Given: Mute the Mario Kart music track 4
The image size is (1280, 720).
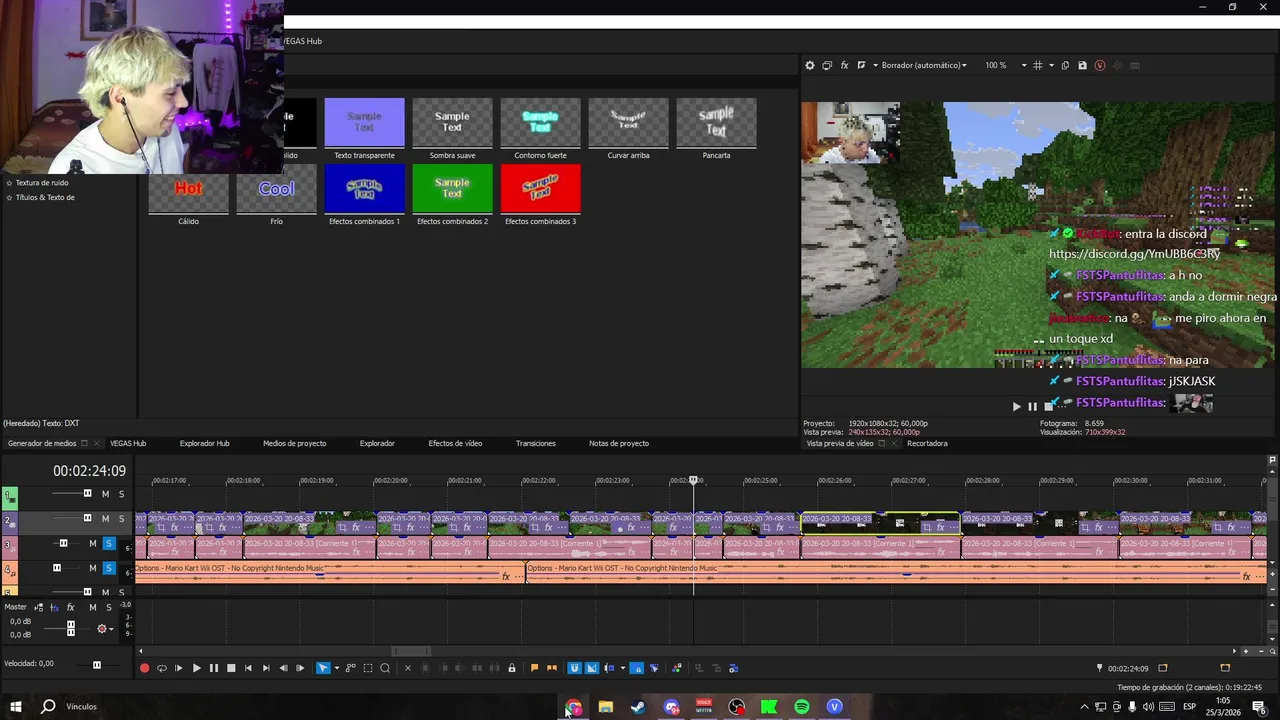Looking at the screenshot, I should point(93,569).
